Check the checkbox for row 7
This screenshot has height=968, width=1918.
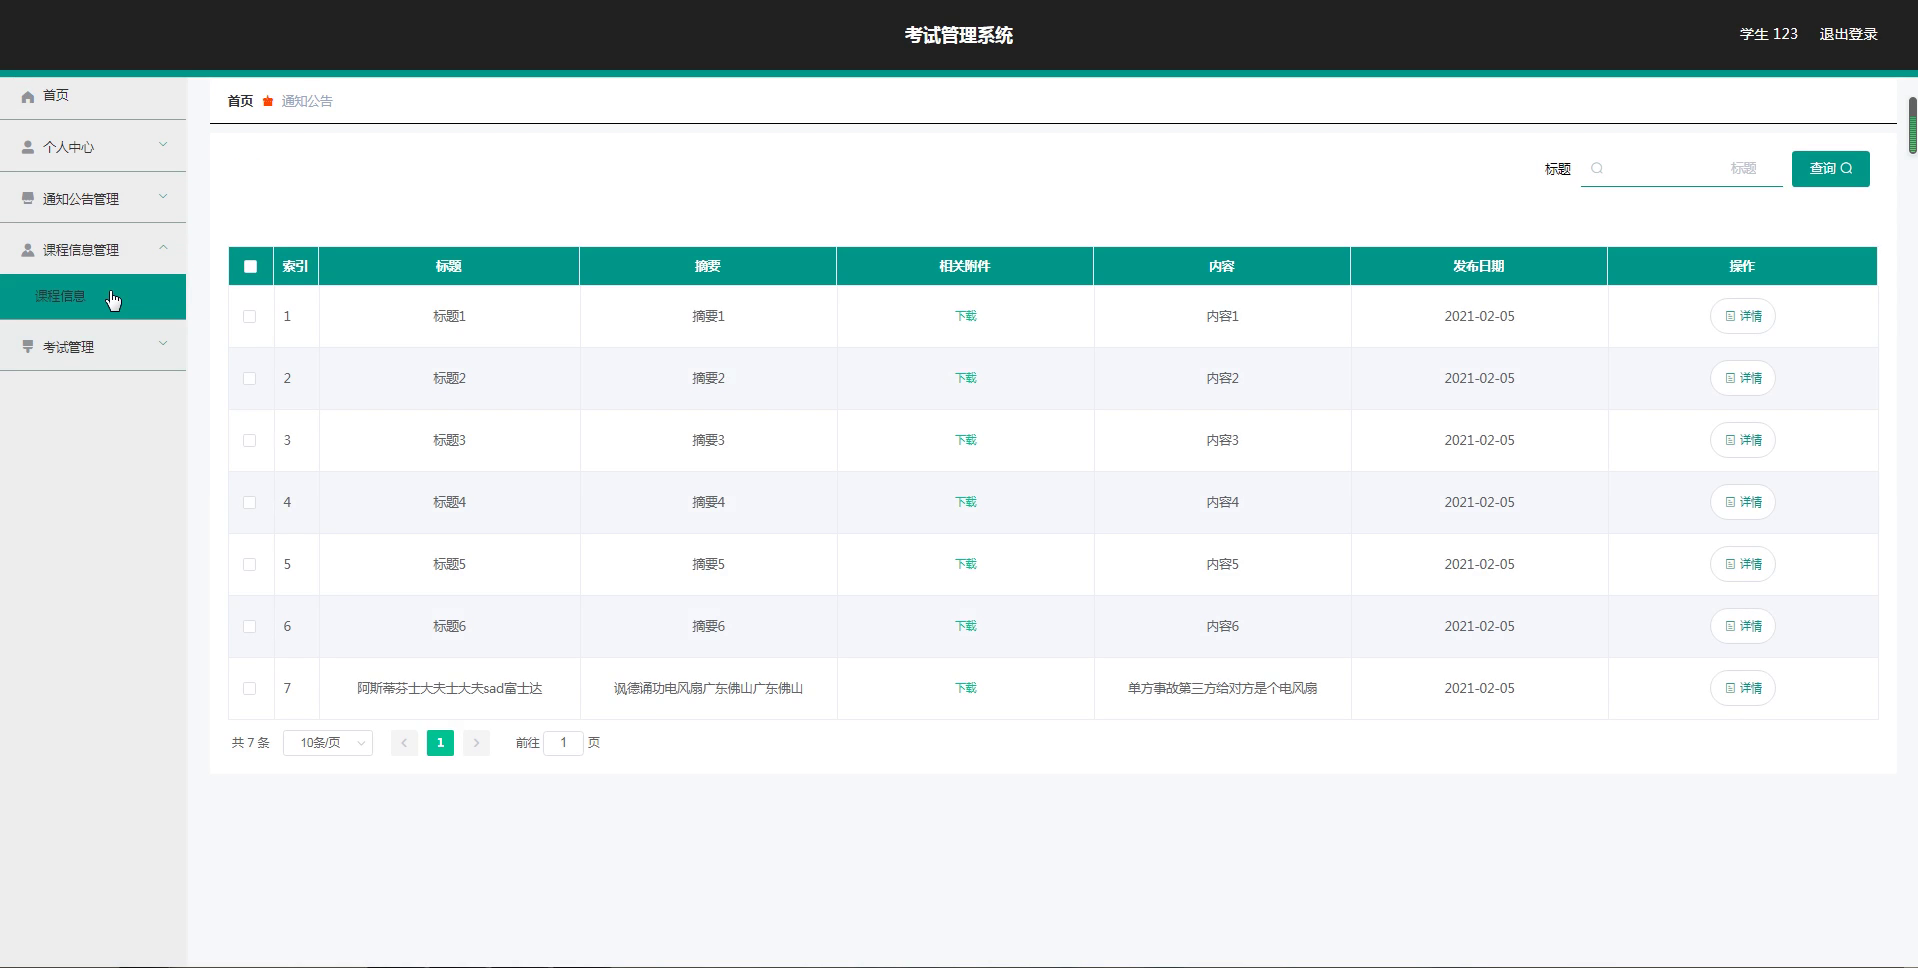tap(250, 688)
